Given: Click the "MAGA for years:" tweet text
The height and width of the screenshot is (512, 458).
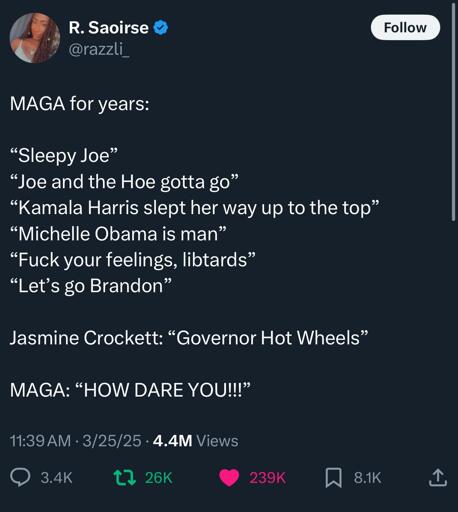Looking at the screenshot, I should (x=79, y=104).
